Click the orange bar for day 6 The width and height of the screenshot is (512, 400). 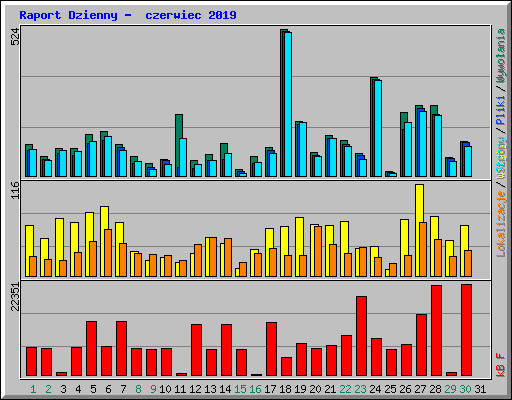pyautogui.click(x=108, y=253)
